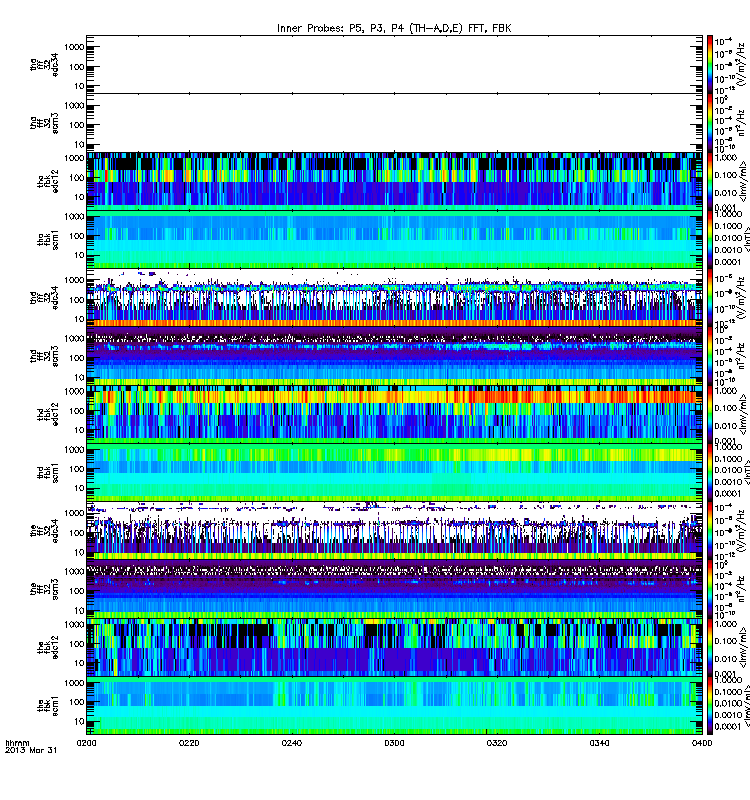Click the 'the fff 32 edc34' y-axis label
Image resolution: width=750 pixels, height=800 pixels.
tap(44, 531)
